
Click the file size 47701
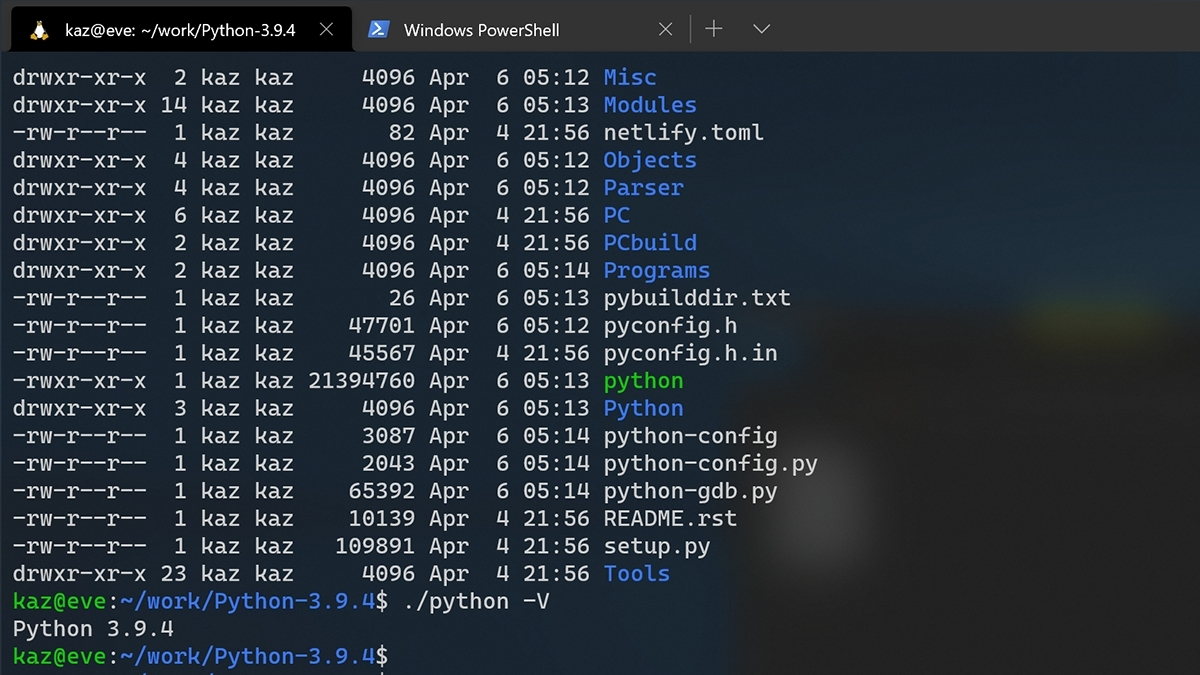point(382,325)
